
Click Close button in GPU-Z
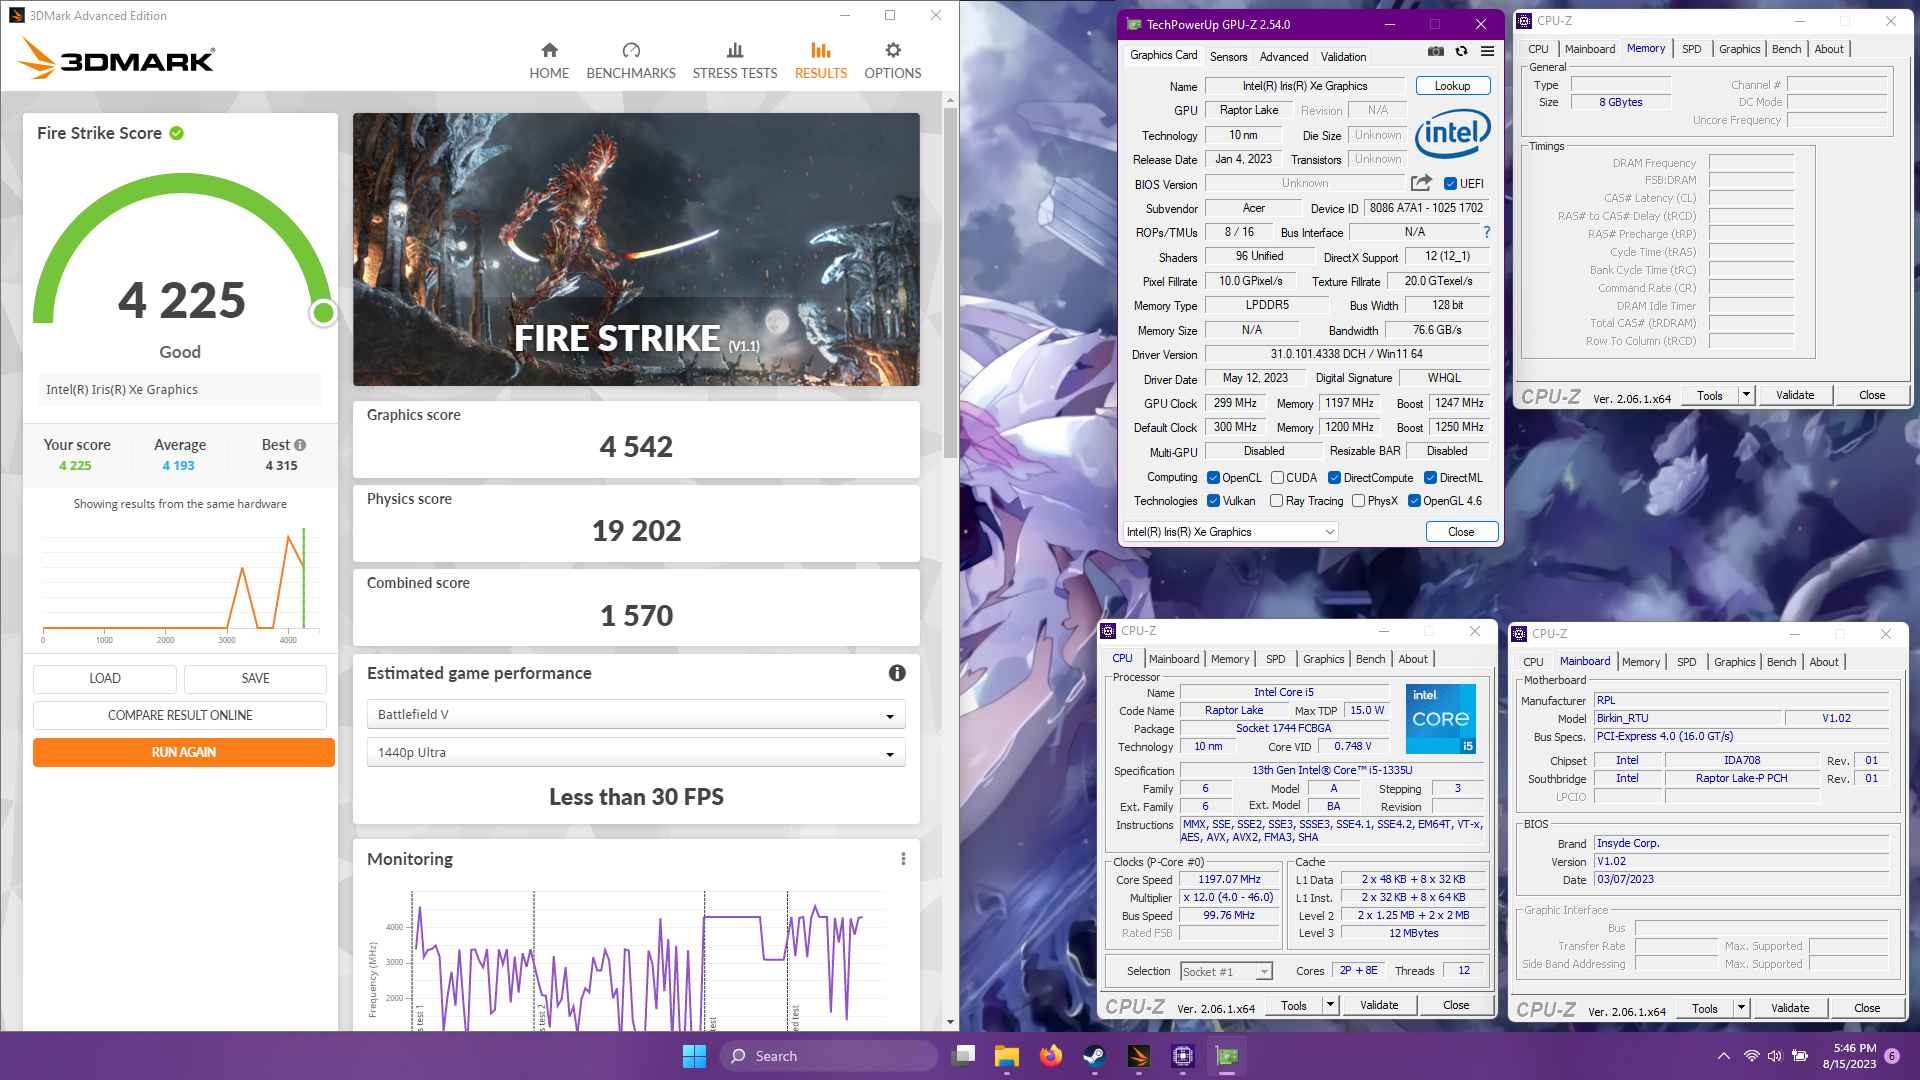pos(1461,532)
